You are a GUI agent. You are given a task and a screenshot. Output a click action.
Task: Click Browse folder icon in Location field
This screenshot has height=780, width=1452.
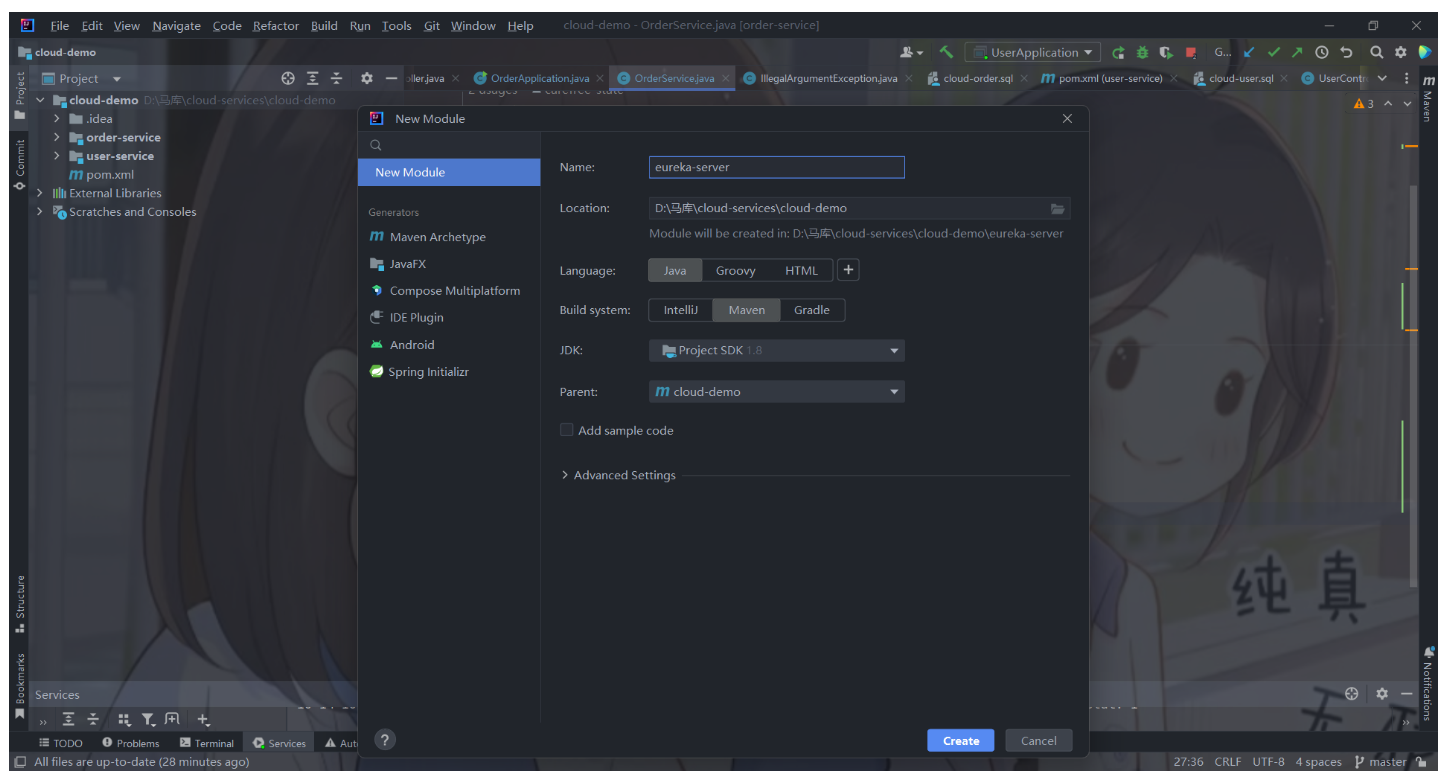click(1058, 208)
